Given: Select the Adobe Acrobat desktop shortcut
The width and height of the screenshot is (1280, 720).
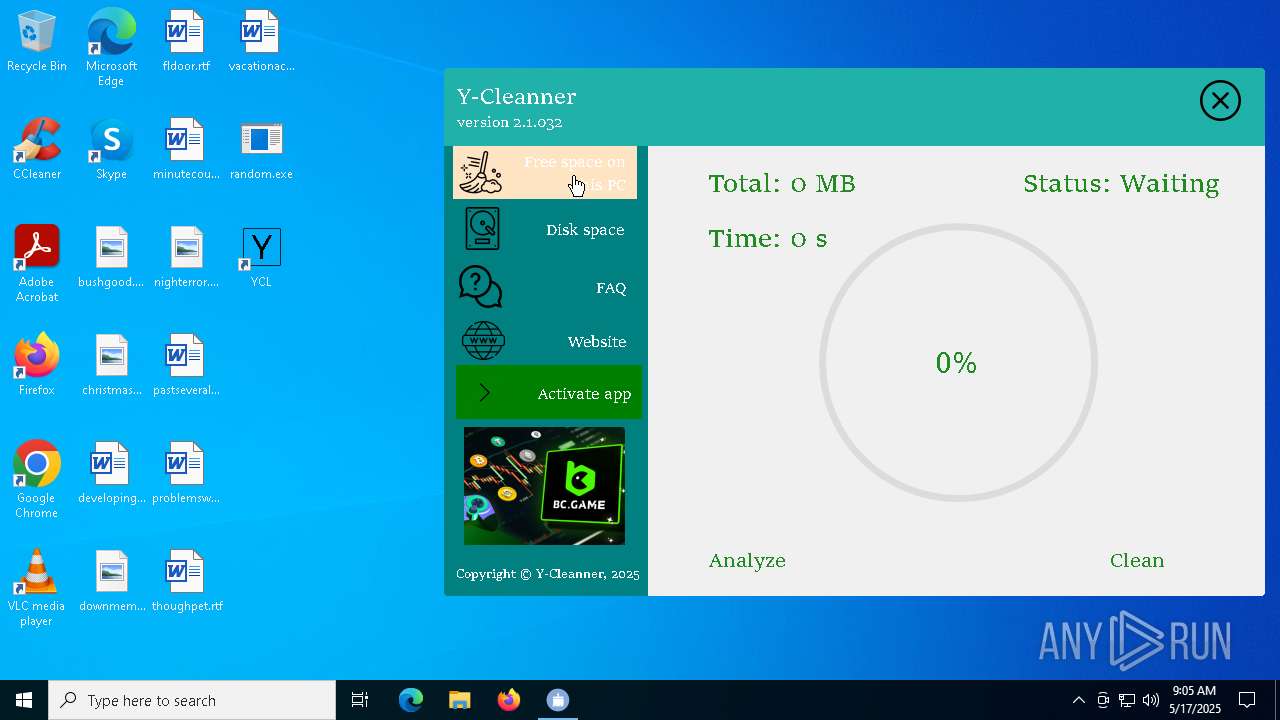Looking at the screenshot, I should coord(37,264).
